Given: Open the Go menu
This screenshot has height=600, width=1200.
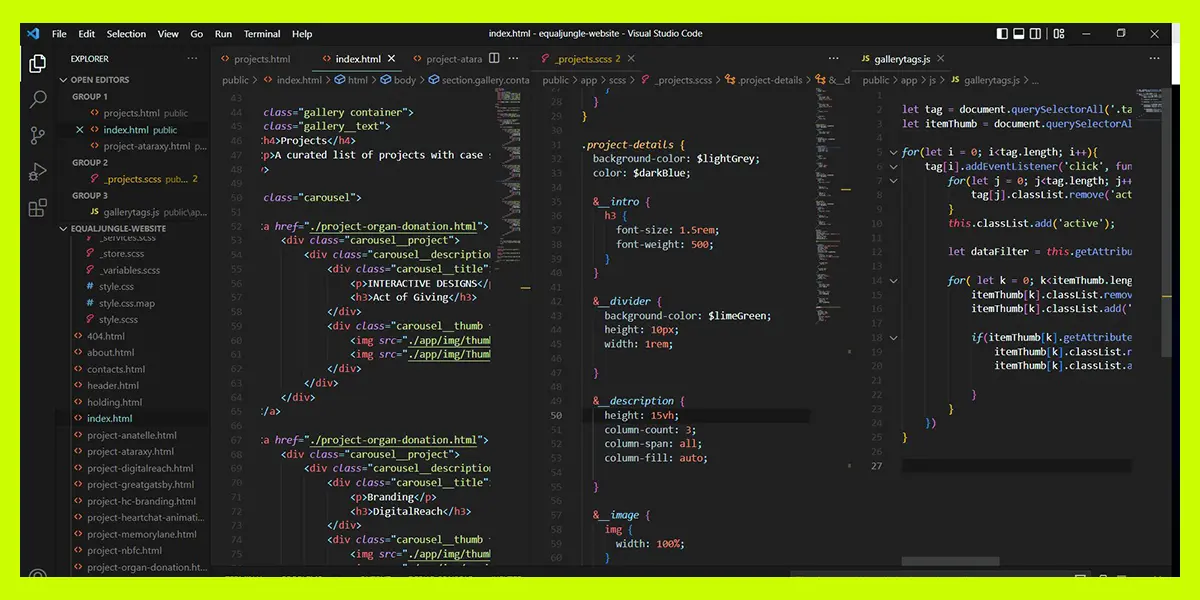Looking at the screenshot, I should [196, 34].
